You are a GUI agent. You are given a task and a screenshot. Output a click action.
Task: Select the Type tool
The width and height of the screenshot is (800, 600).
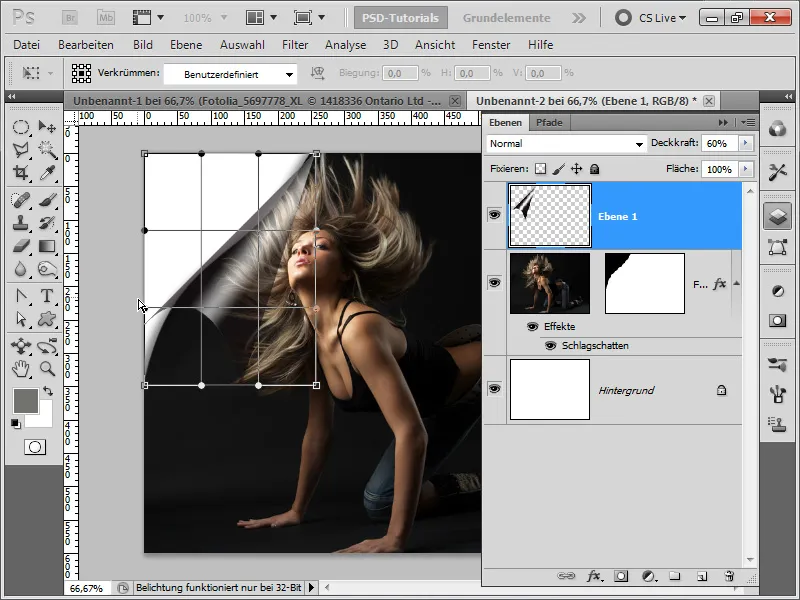click(x=47, y=296)
